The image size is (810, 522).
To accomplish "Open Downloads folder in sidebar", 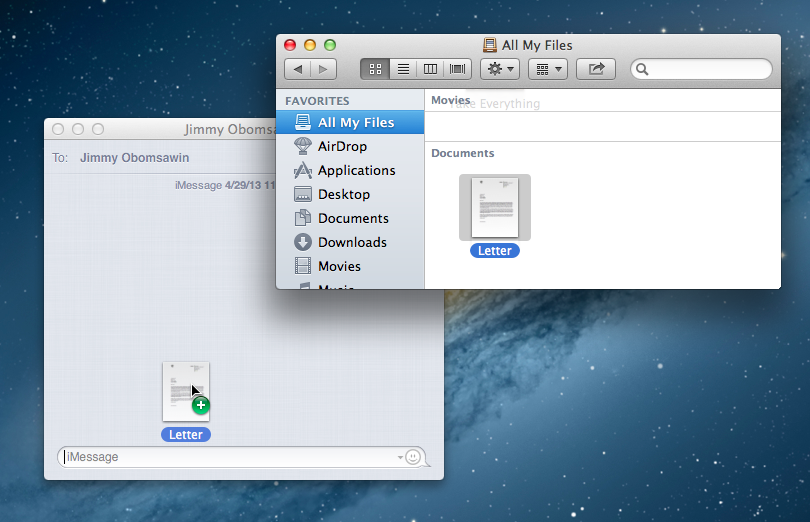I will [350, 242].
